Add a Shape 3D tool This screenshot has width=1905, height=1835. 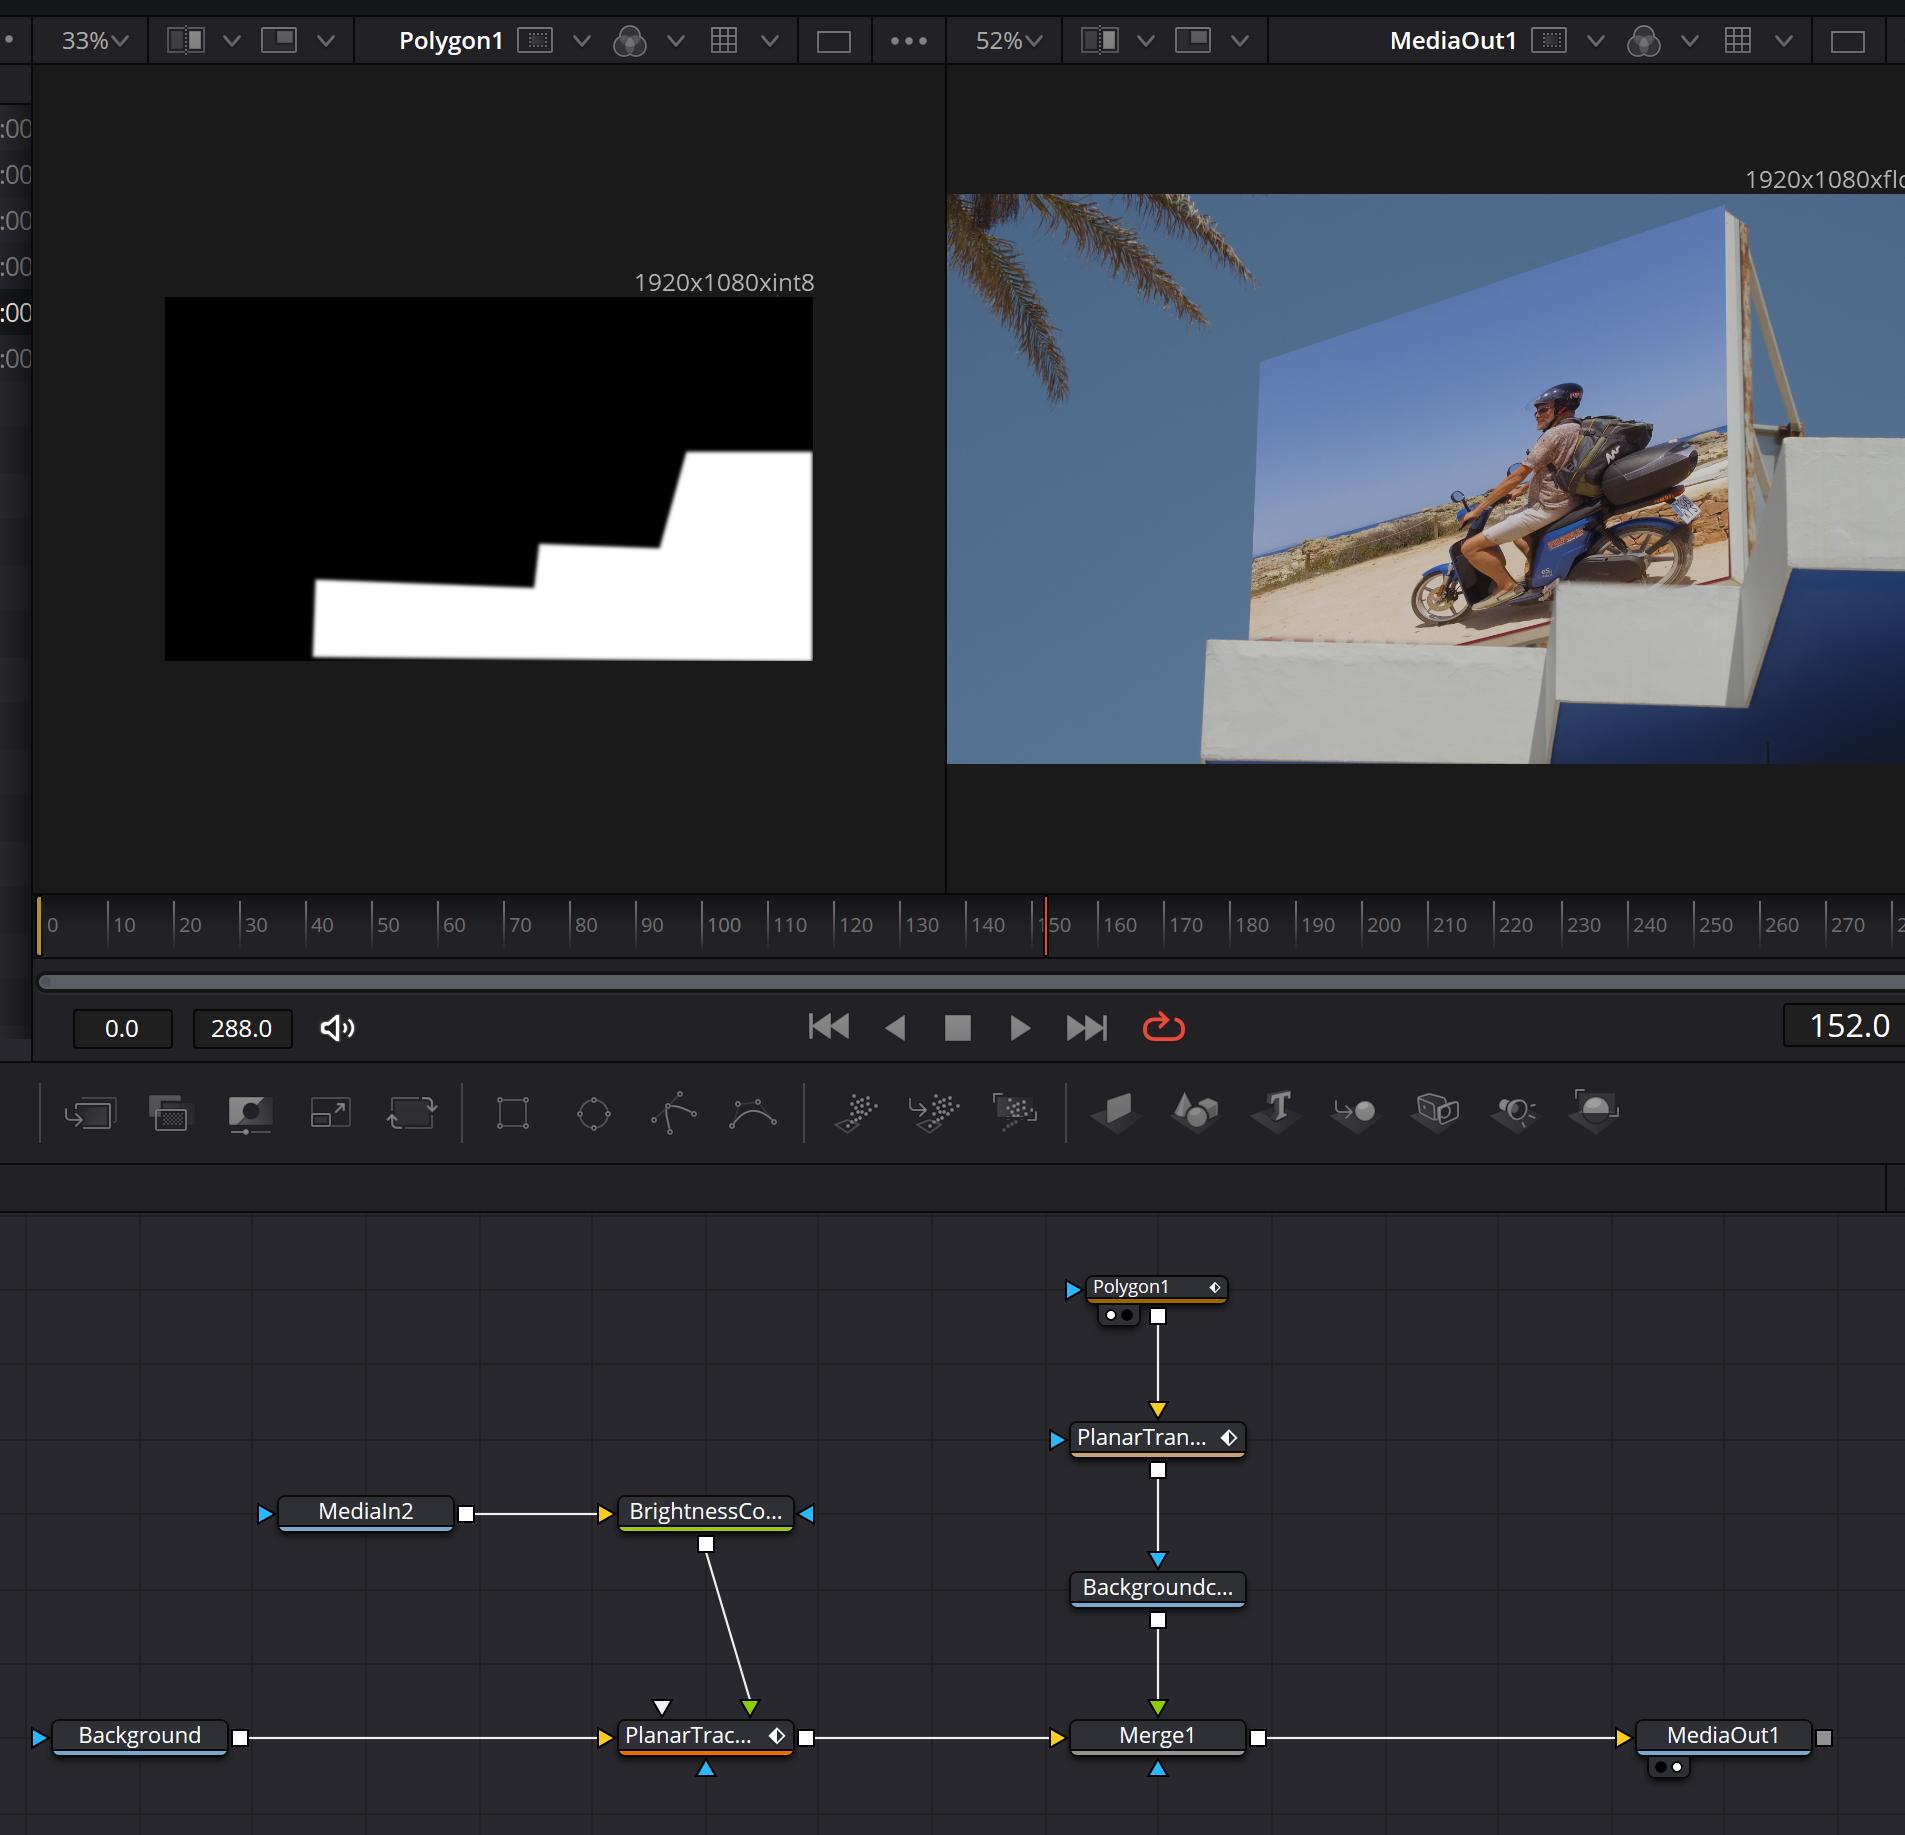tap(1196, 1112)
